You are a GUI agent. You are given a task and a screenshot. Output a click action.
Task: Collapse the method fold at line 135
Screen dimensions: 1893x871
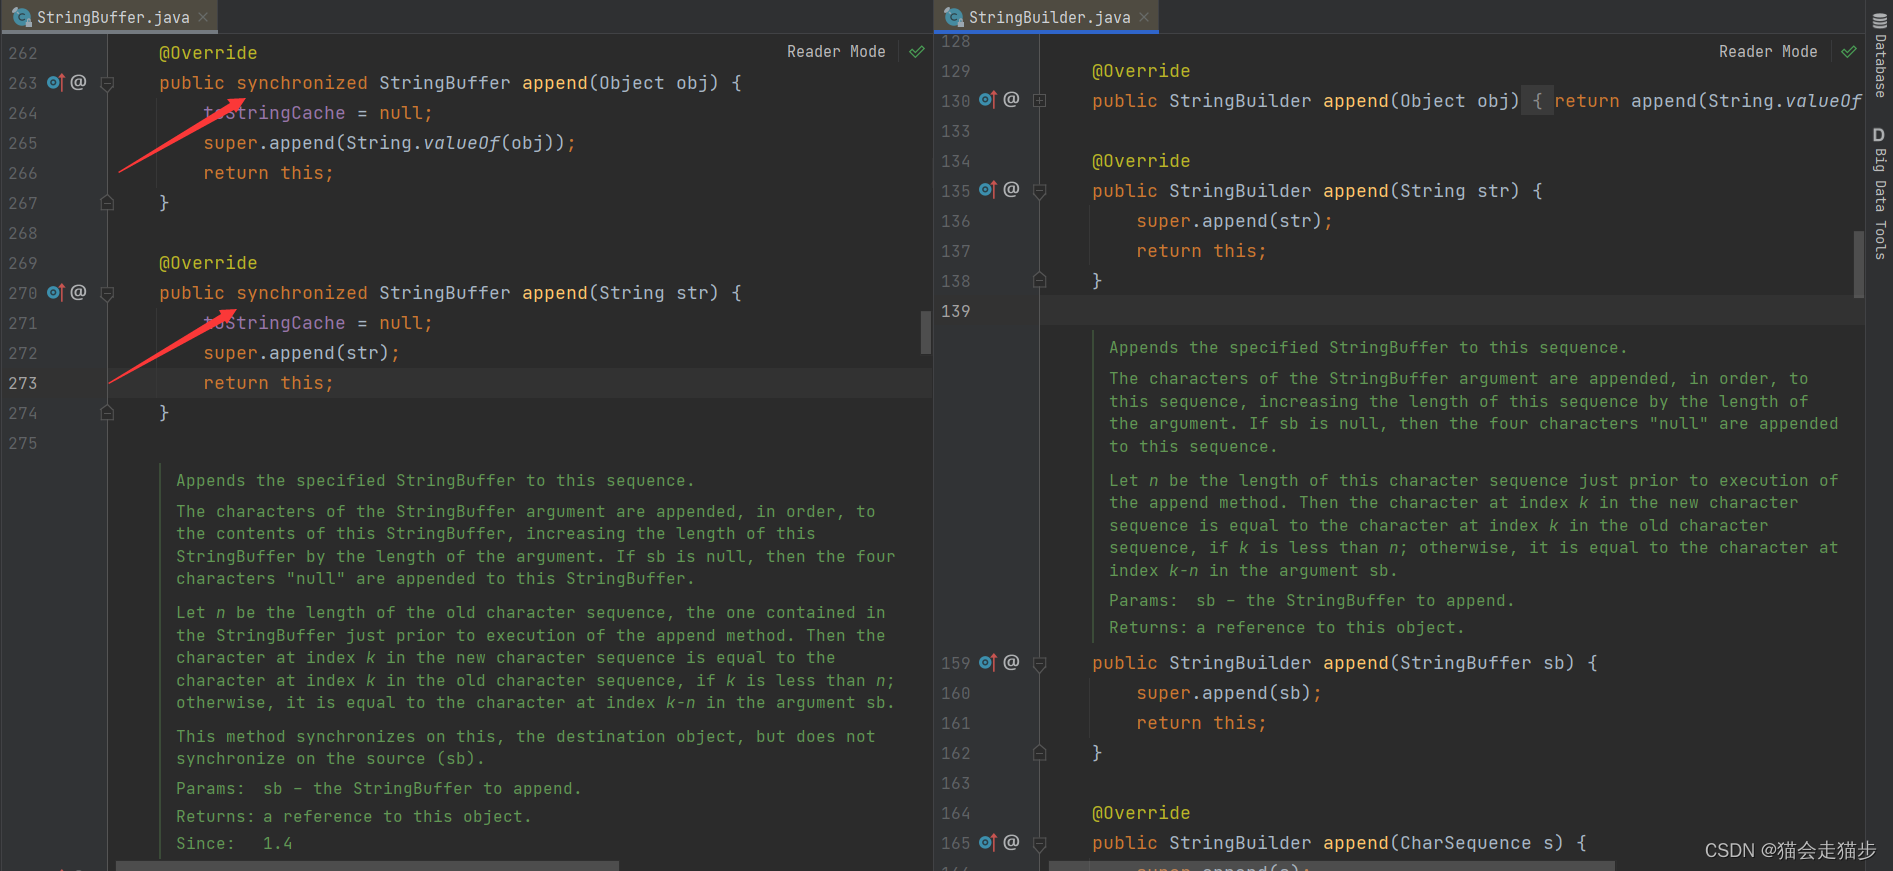tap(1040, 191)
